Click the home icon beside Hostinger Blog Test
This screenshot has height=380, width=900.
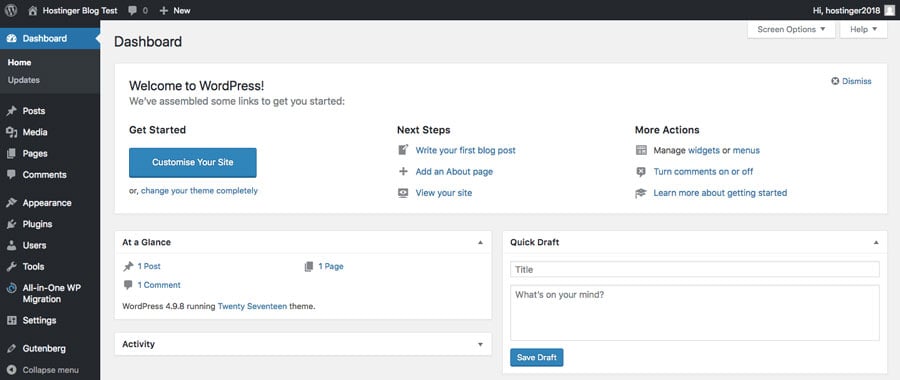pyautogui.click(x=33, y=10)
